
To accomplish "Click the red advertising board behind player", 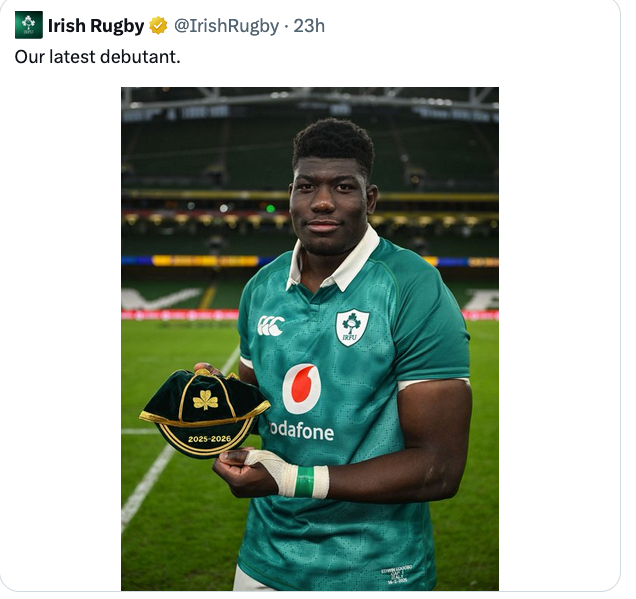I will coord(180,315).
